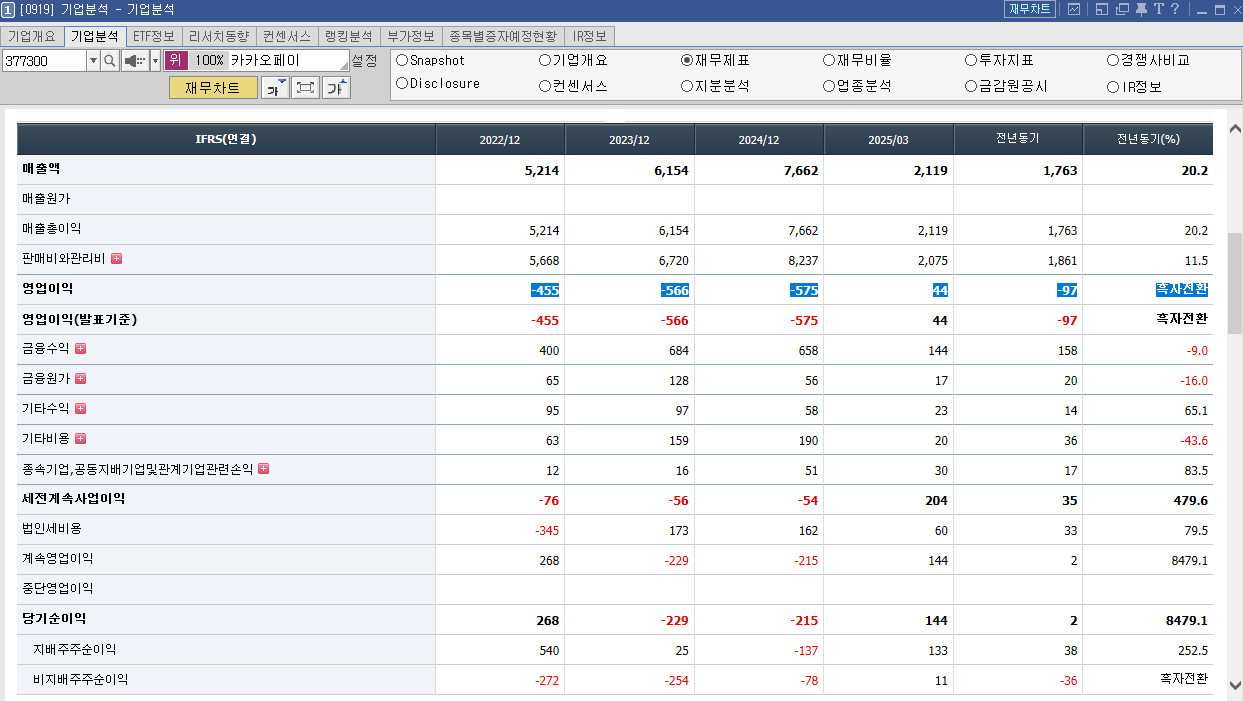Click the 지배주주순이익 row label
1243x701 pixels.
[74, 649]
